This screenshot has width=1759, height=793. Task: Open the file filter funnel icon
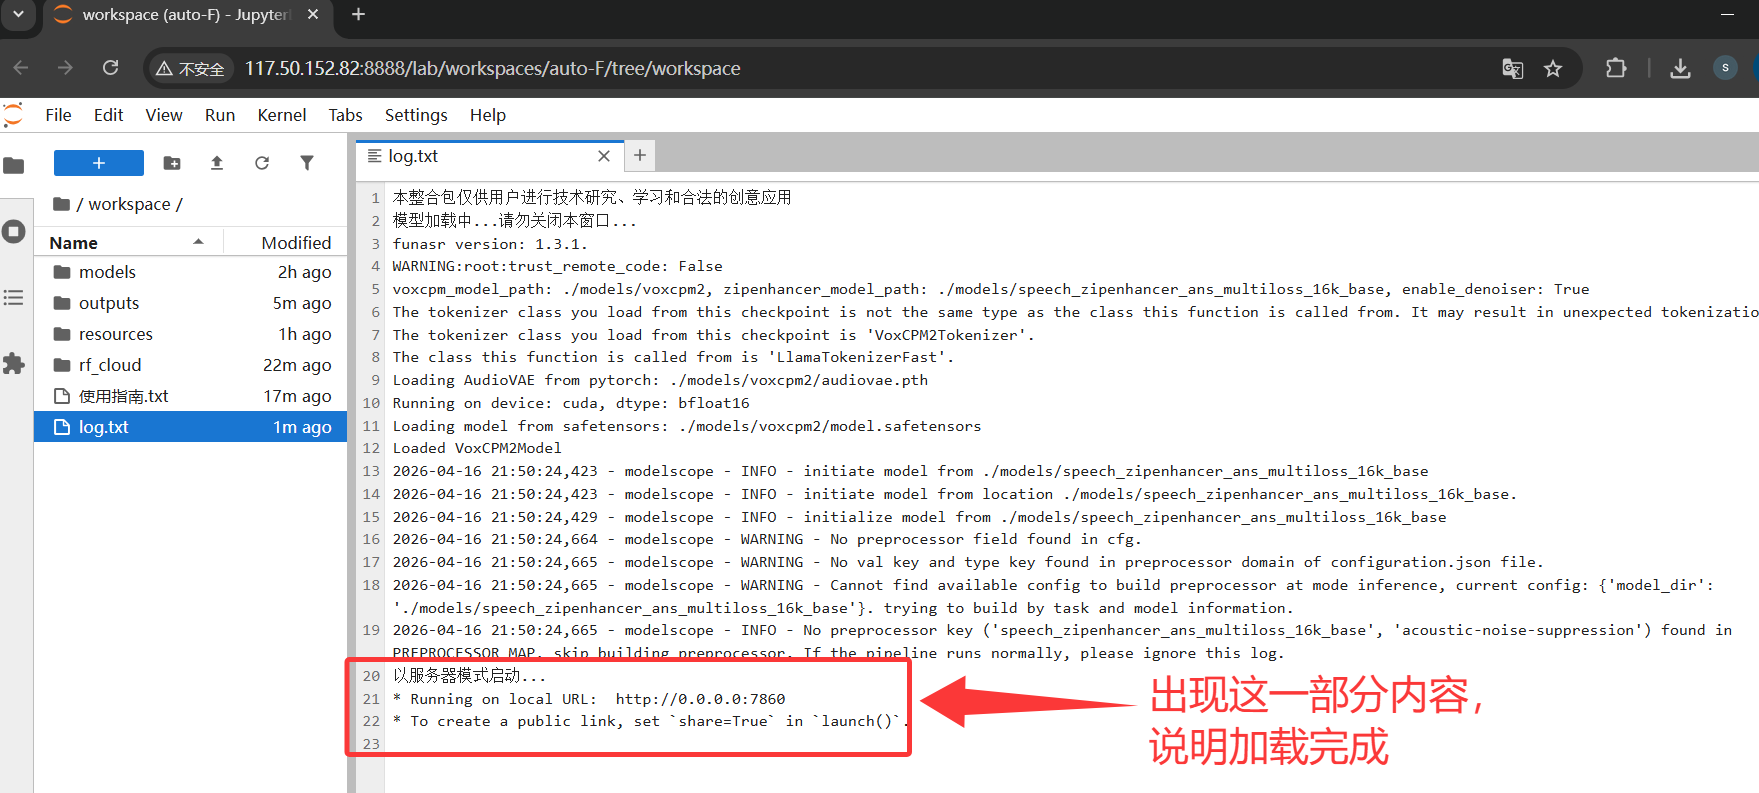[x=307, y=163]
